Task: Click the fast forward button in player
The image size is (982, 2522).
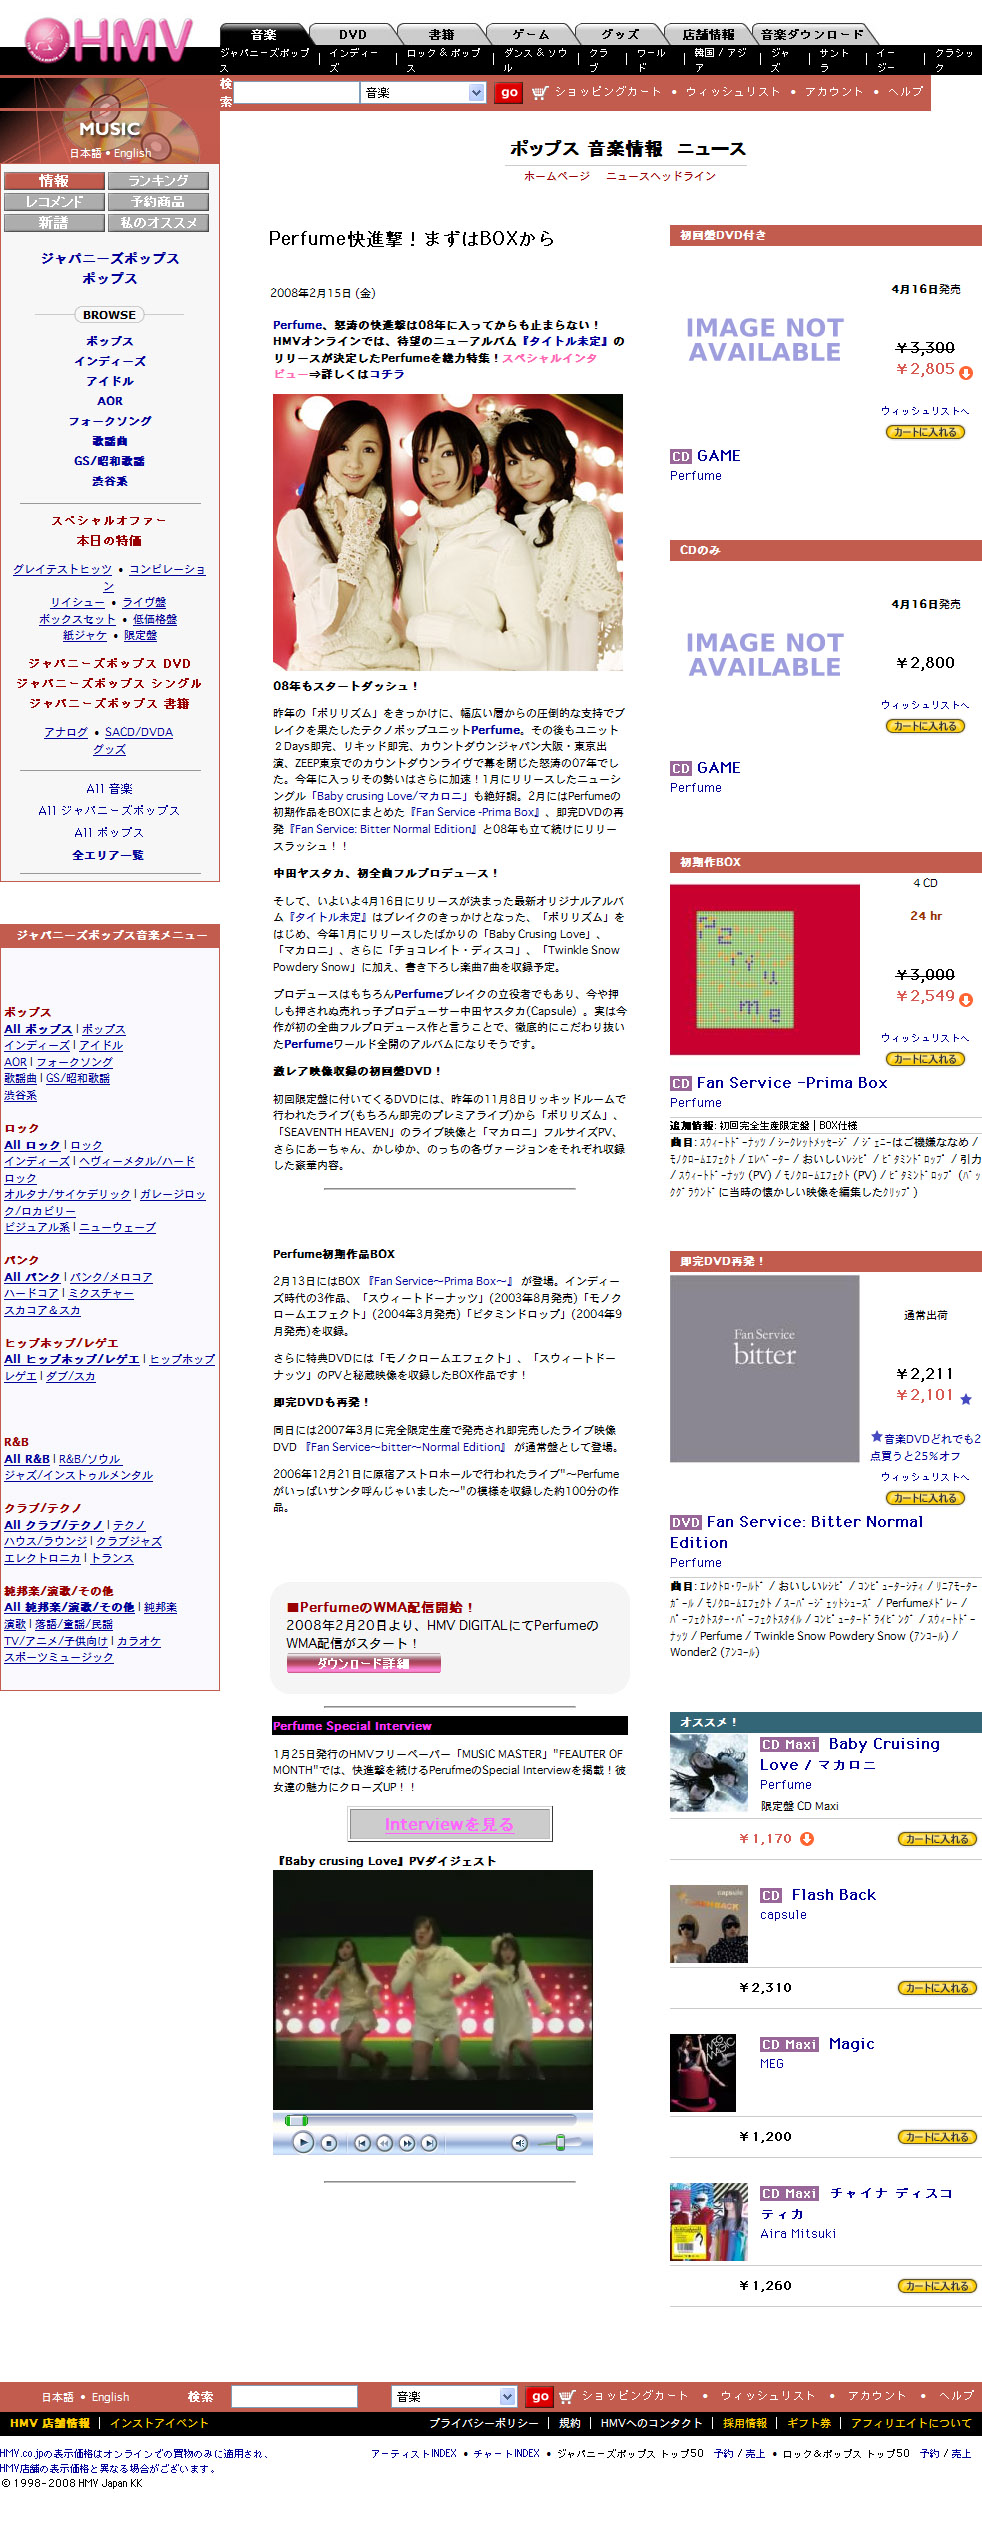Action: (406, 2142)
